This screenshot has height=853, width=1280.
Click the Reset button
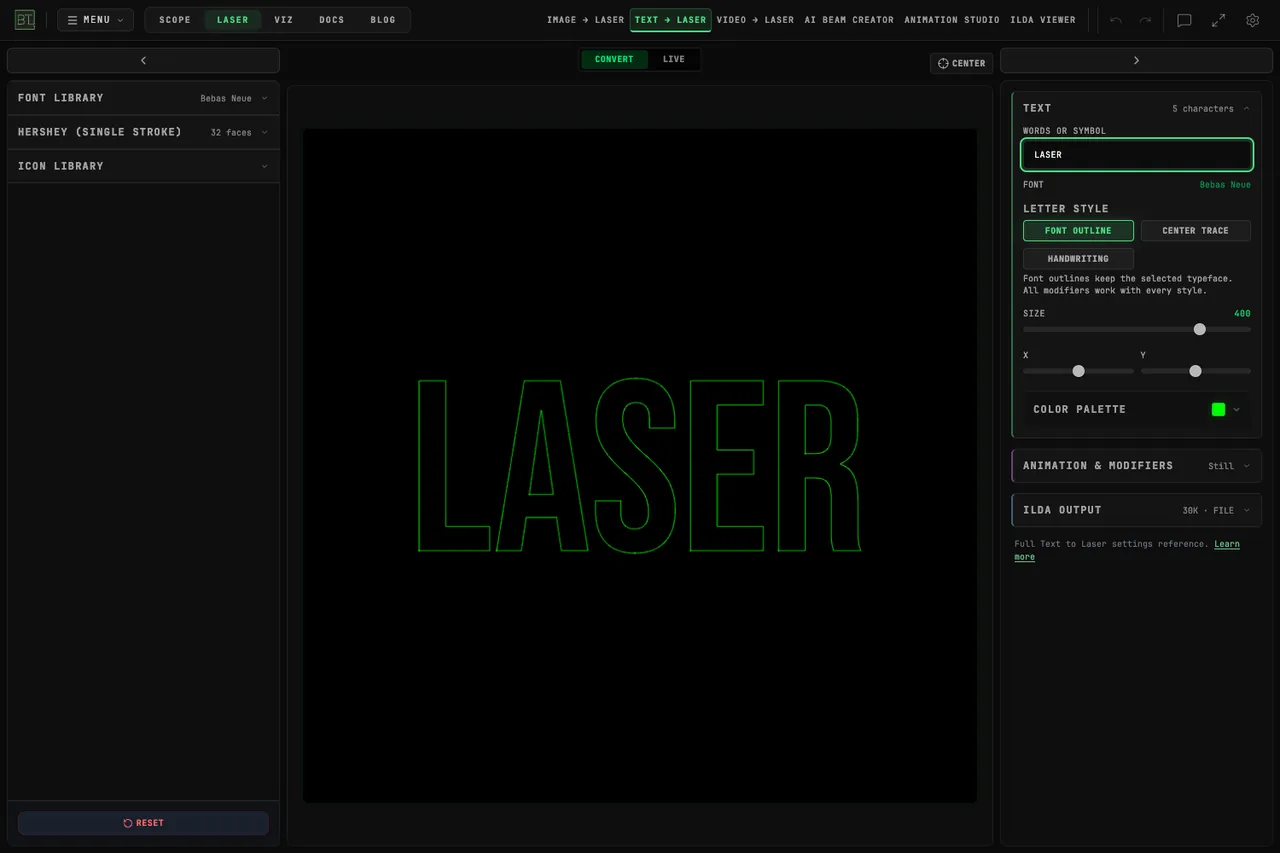[143, 823]
